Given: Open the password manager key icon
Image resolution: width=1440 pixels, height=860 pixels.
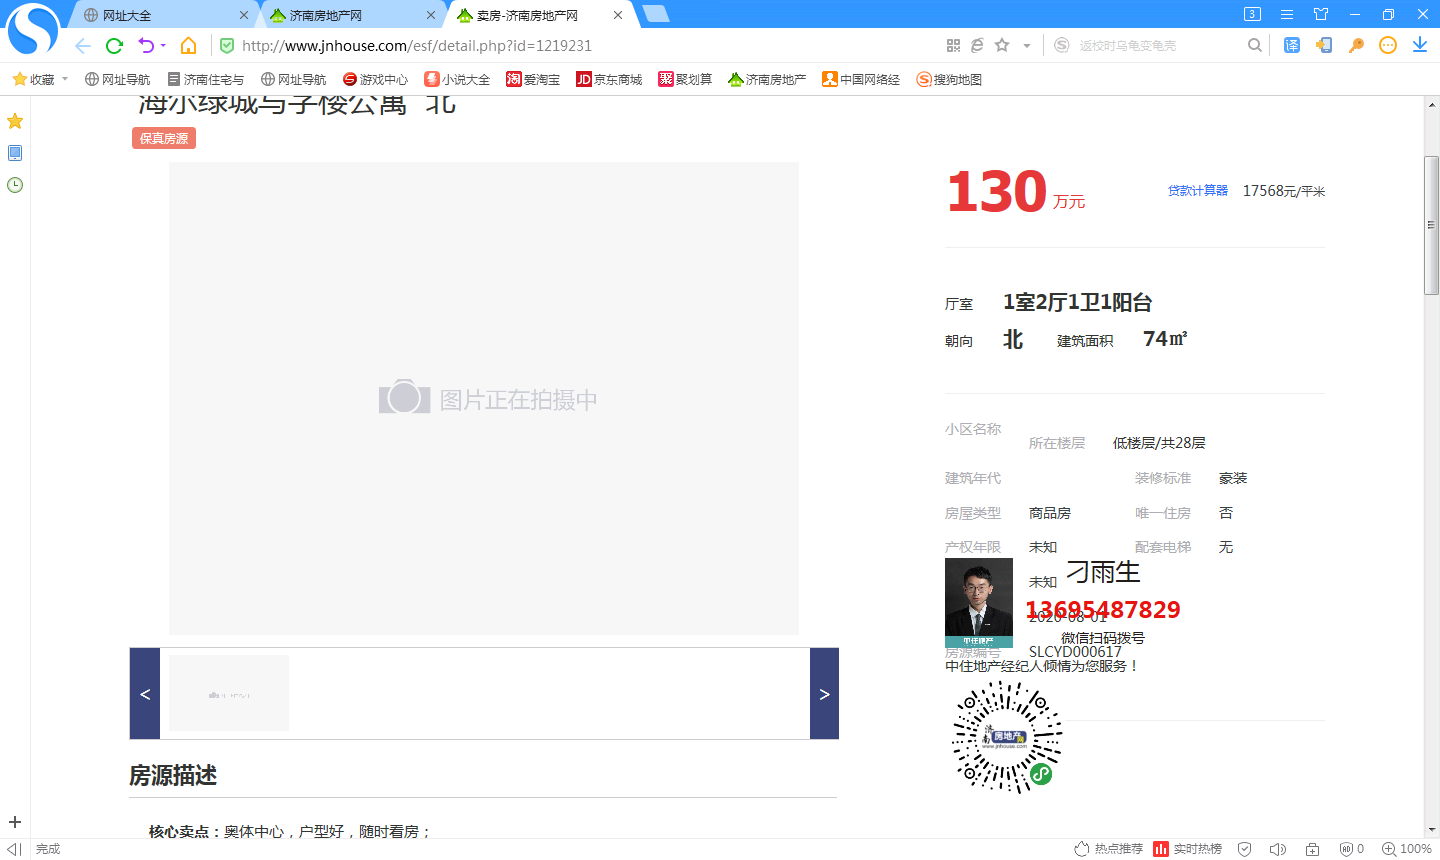Looking at the screenshot, I should [x=1356, y=45].
